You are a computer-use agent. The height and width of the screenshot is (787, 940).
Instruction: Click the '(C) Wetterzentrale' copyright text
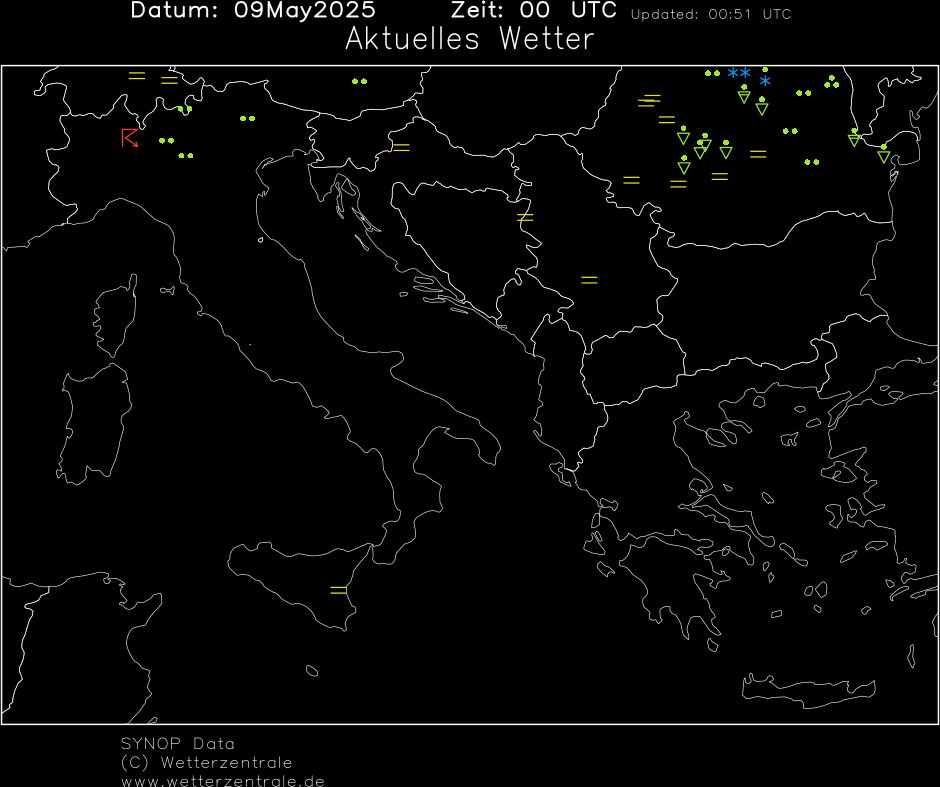pos(207,763)
